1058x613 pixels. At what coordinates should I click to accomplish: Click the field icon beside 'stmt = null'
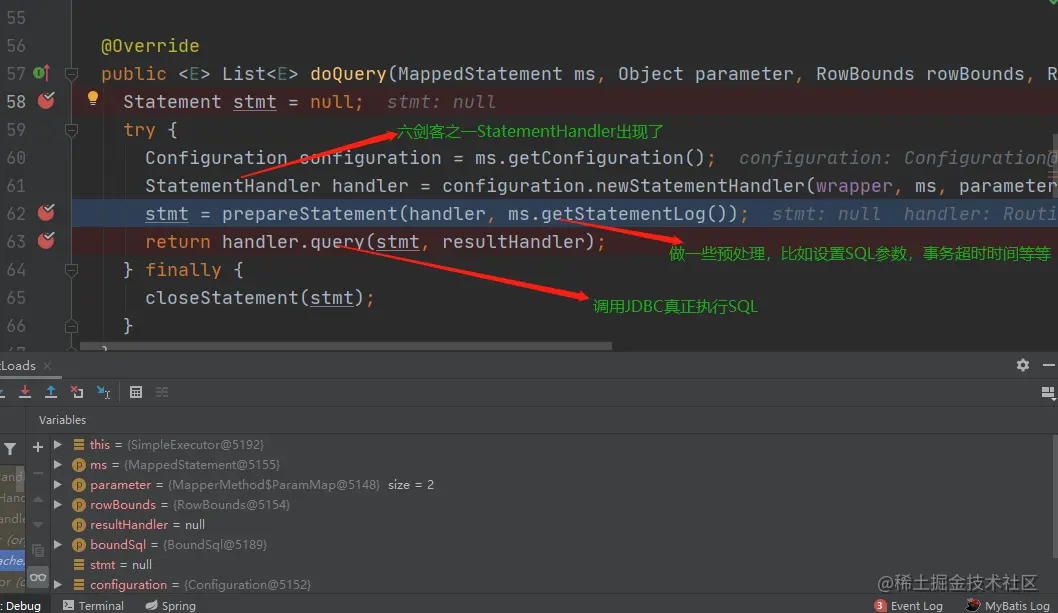tap(79, 564)
